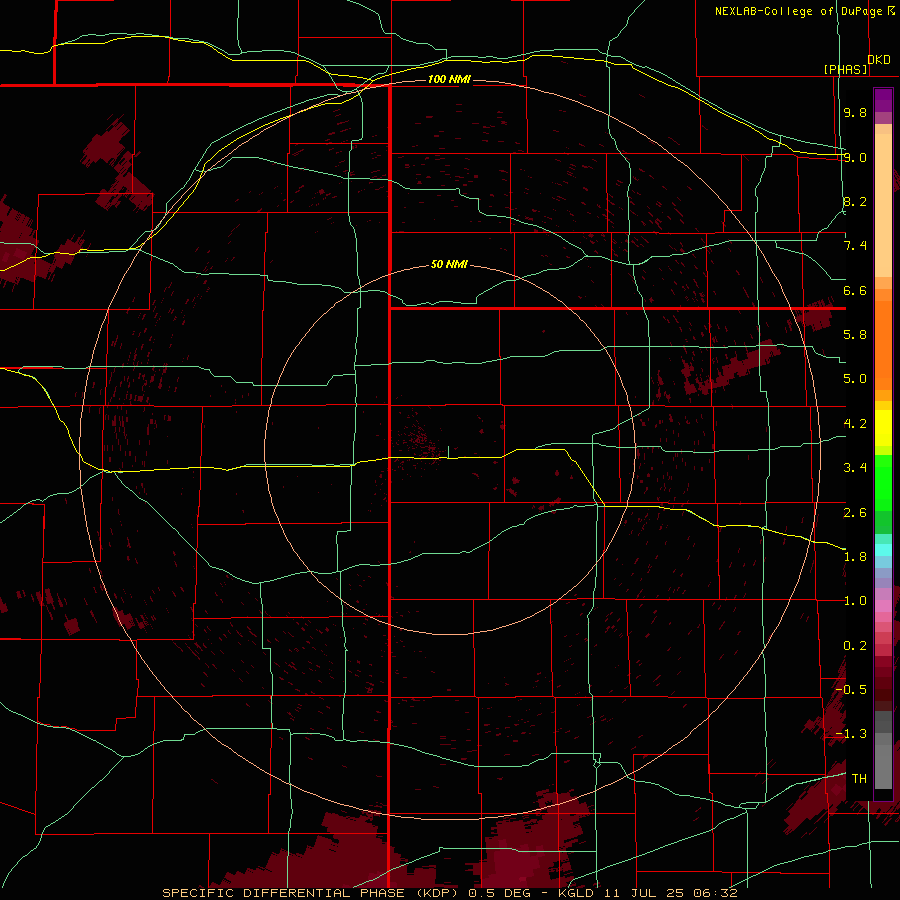The height and width of the screenshot is (900, 900).
Task: Select the 5.8 scale value
Action: [855, 335]
